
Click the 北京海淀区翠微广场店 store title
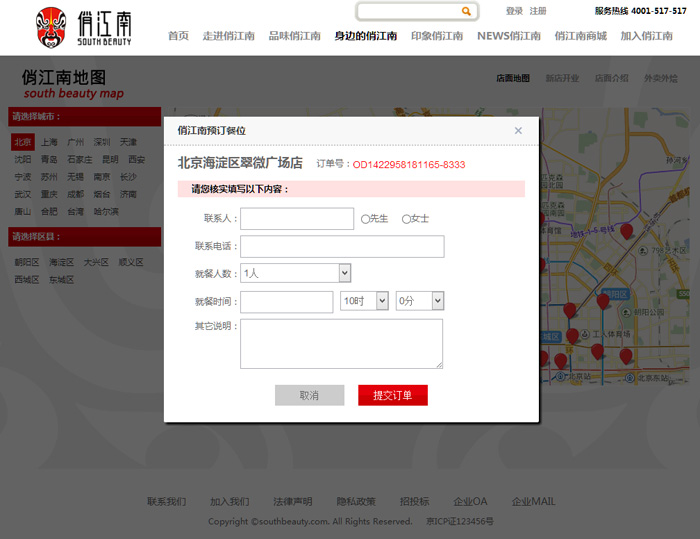coord(240,163)
